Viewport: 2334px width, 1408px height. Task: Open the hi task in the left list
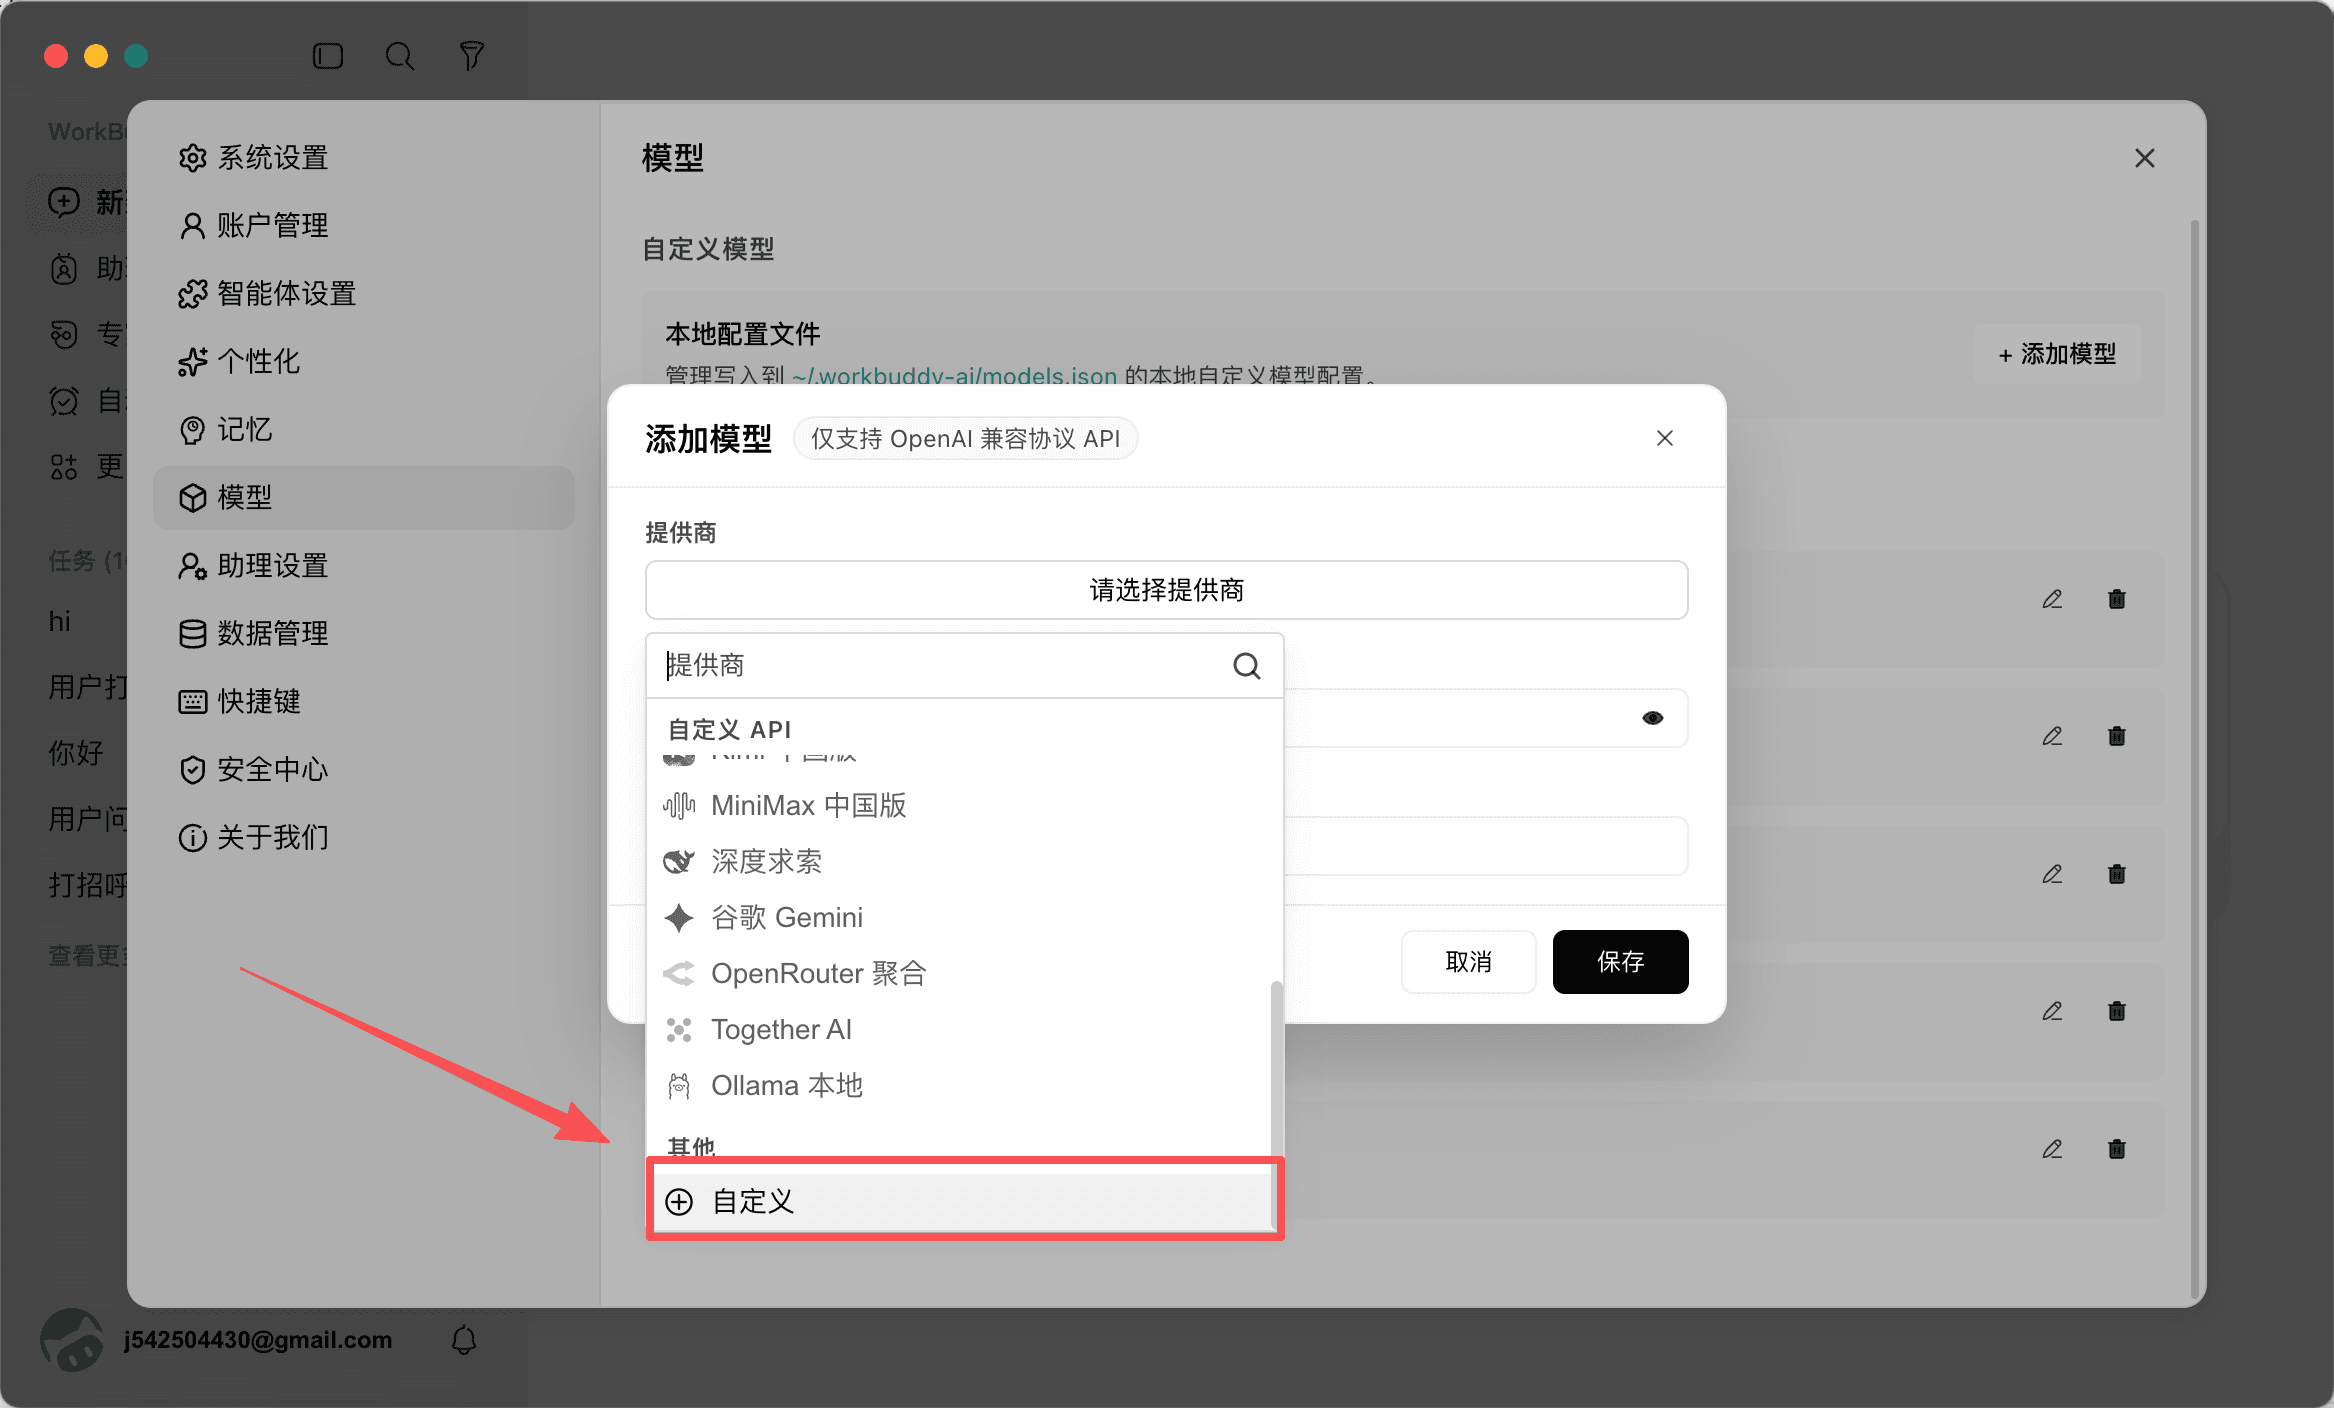pyautogui.click(x=60, y=621)
